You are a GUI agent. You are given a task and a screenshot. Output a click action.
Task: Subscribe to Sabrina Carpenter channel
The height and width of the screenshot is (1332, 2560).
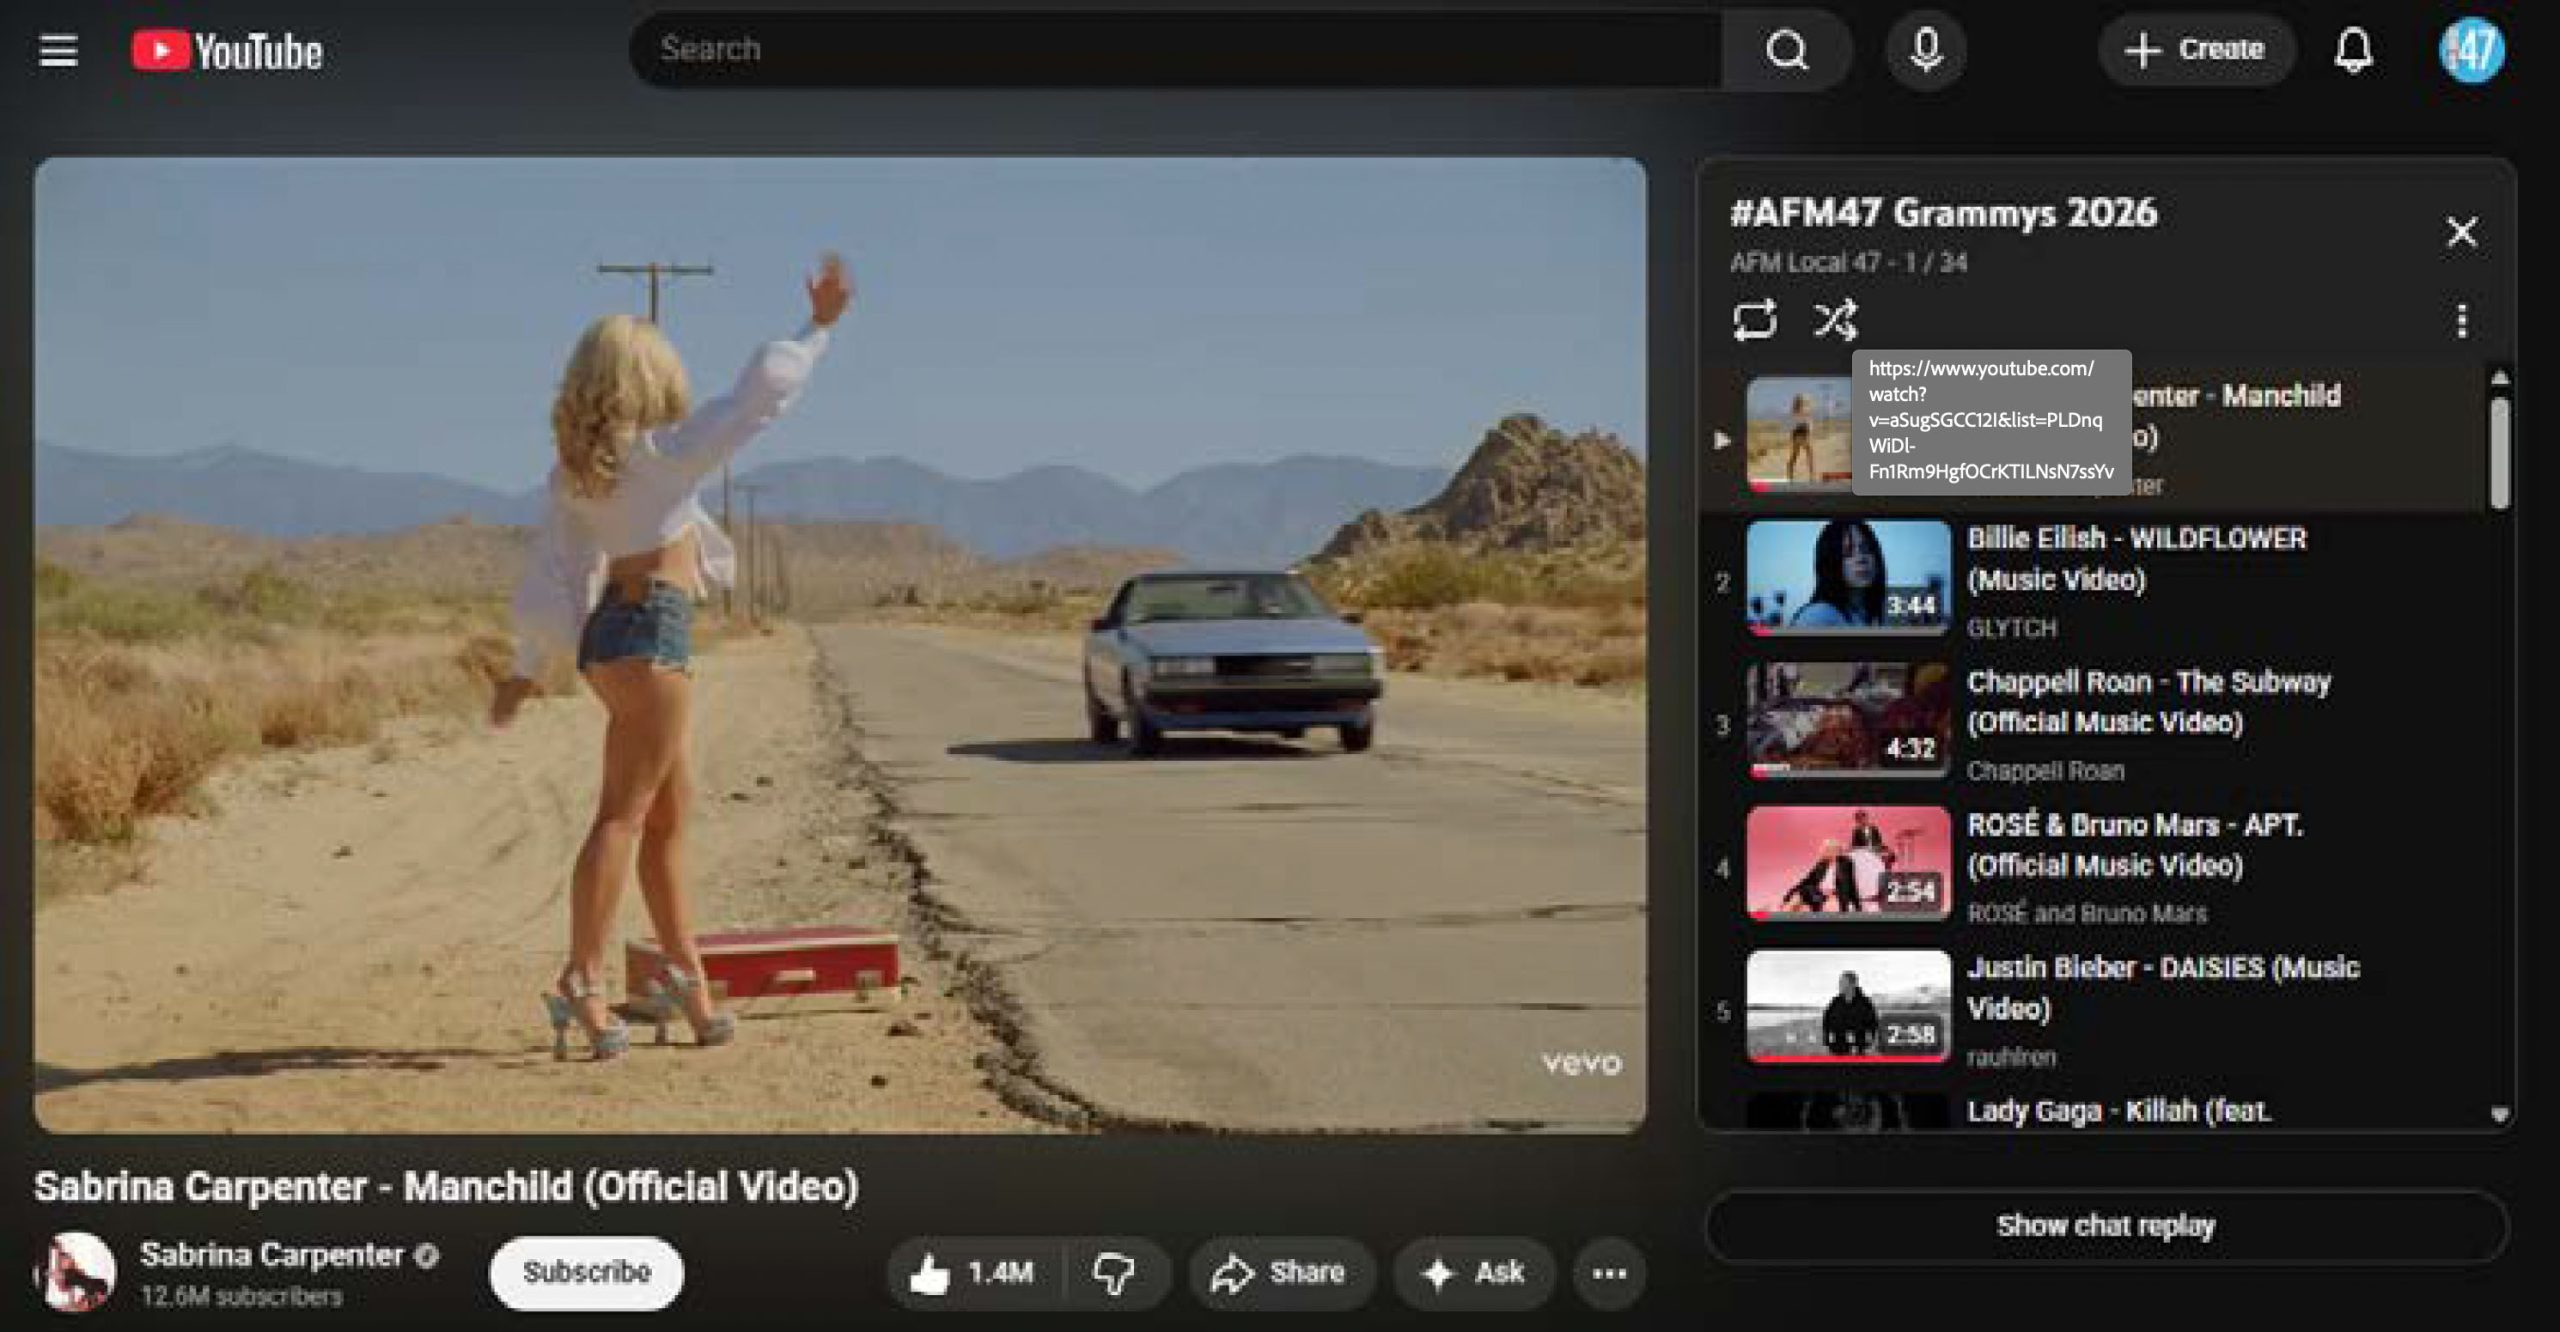pos(586,1272)
